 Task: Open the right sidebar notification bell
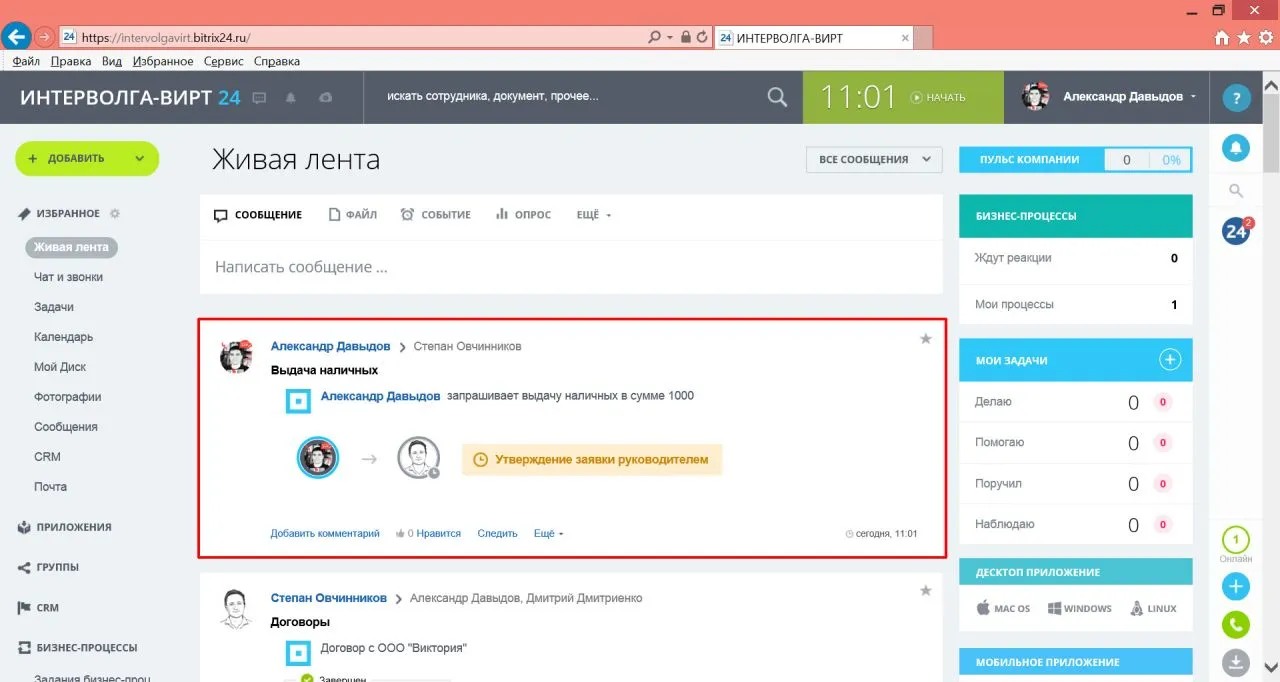pyautogui.click(x=1237, y=149)
